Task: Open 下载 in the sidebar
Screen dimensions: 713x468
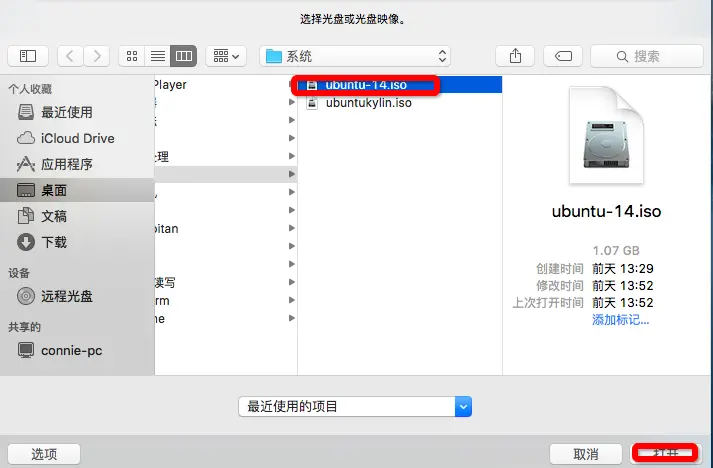Action: pos(77,242)
